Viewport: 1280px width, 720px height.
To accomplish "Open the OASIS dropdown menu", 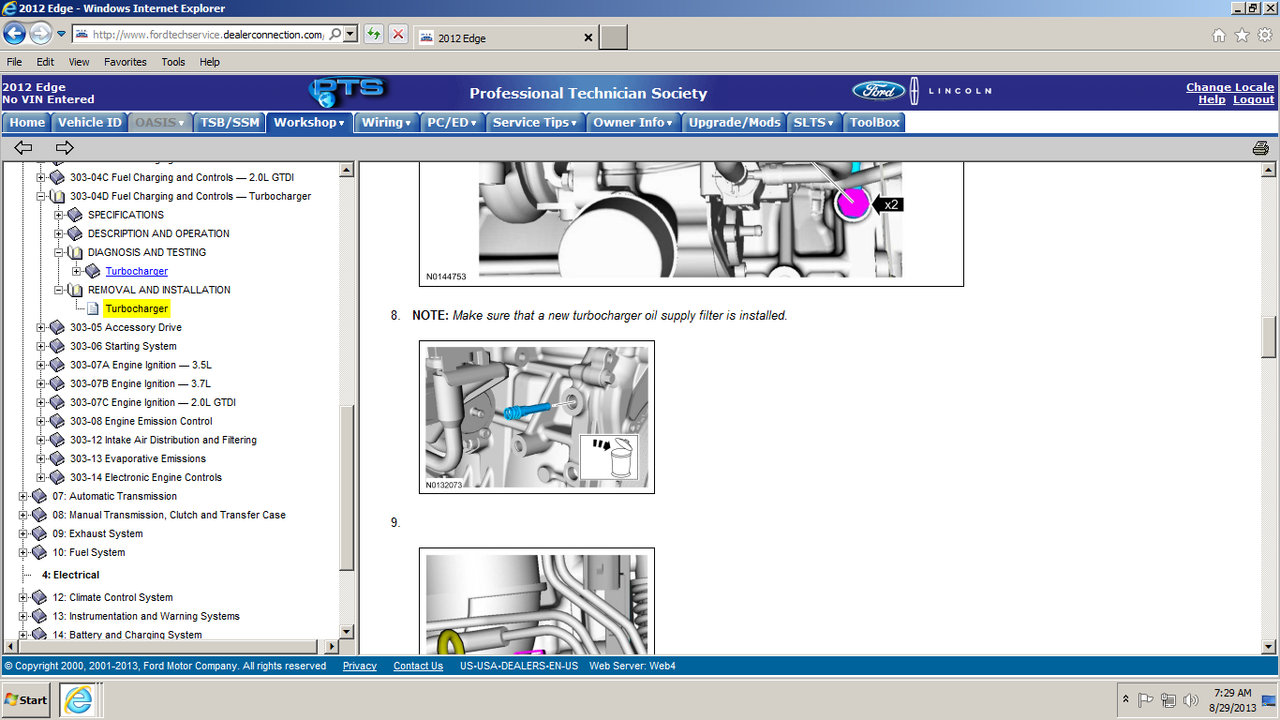I will pyautogui.click(x=160, y=123).
